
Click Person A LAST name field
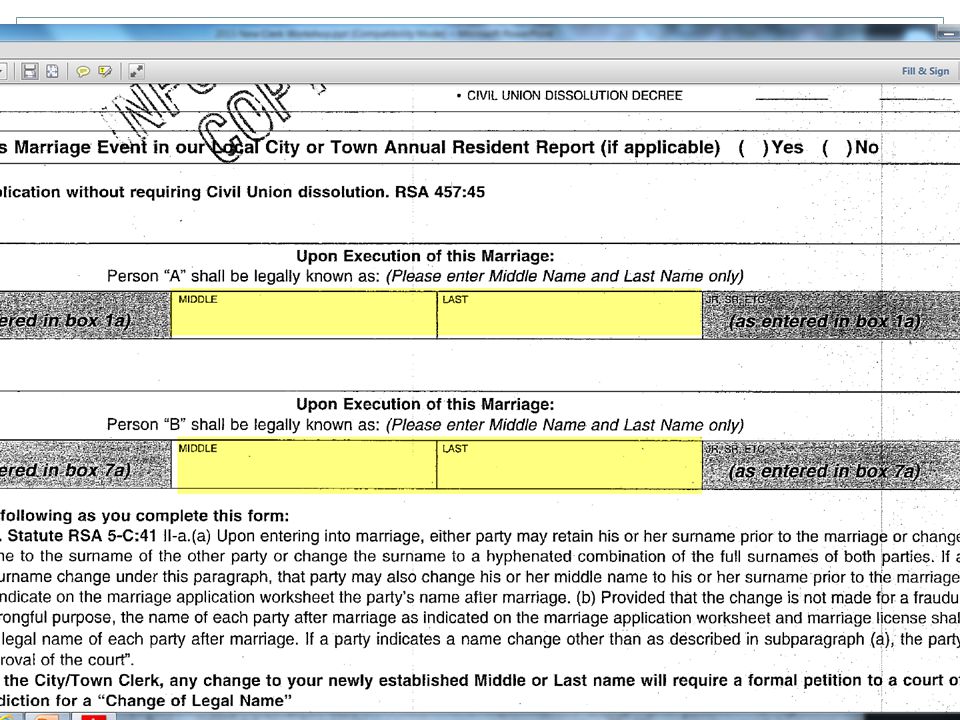(x=570, y=315)
